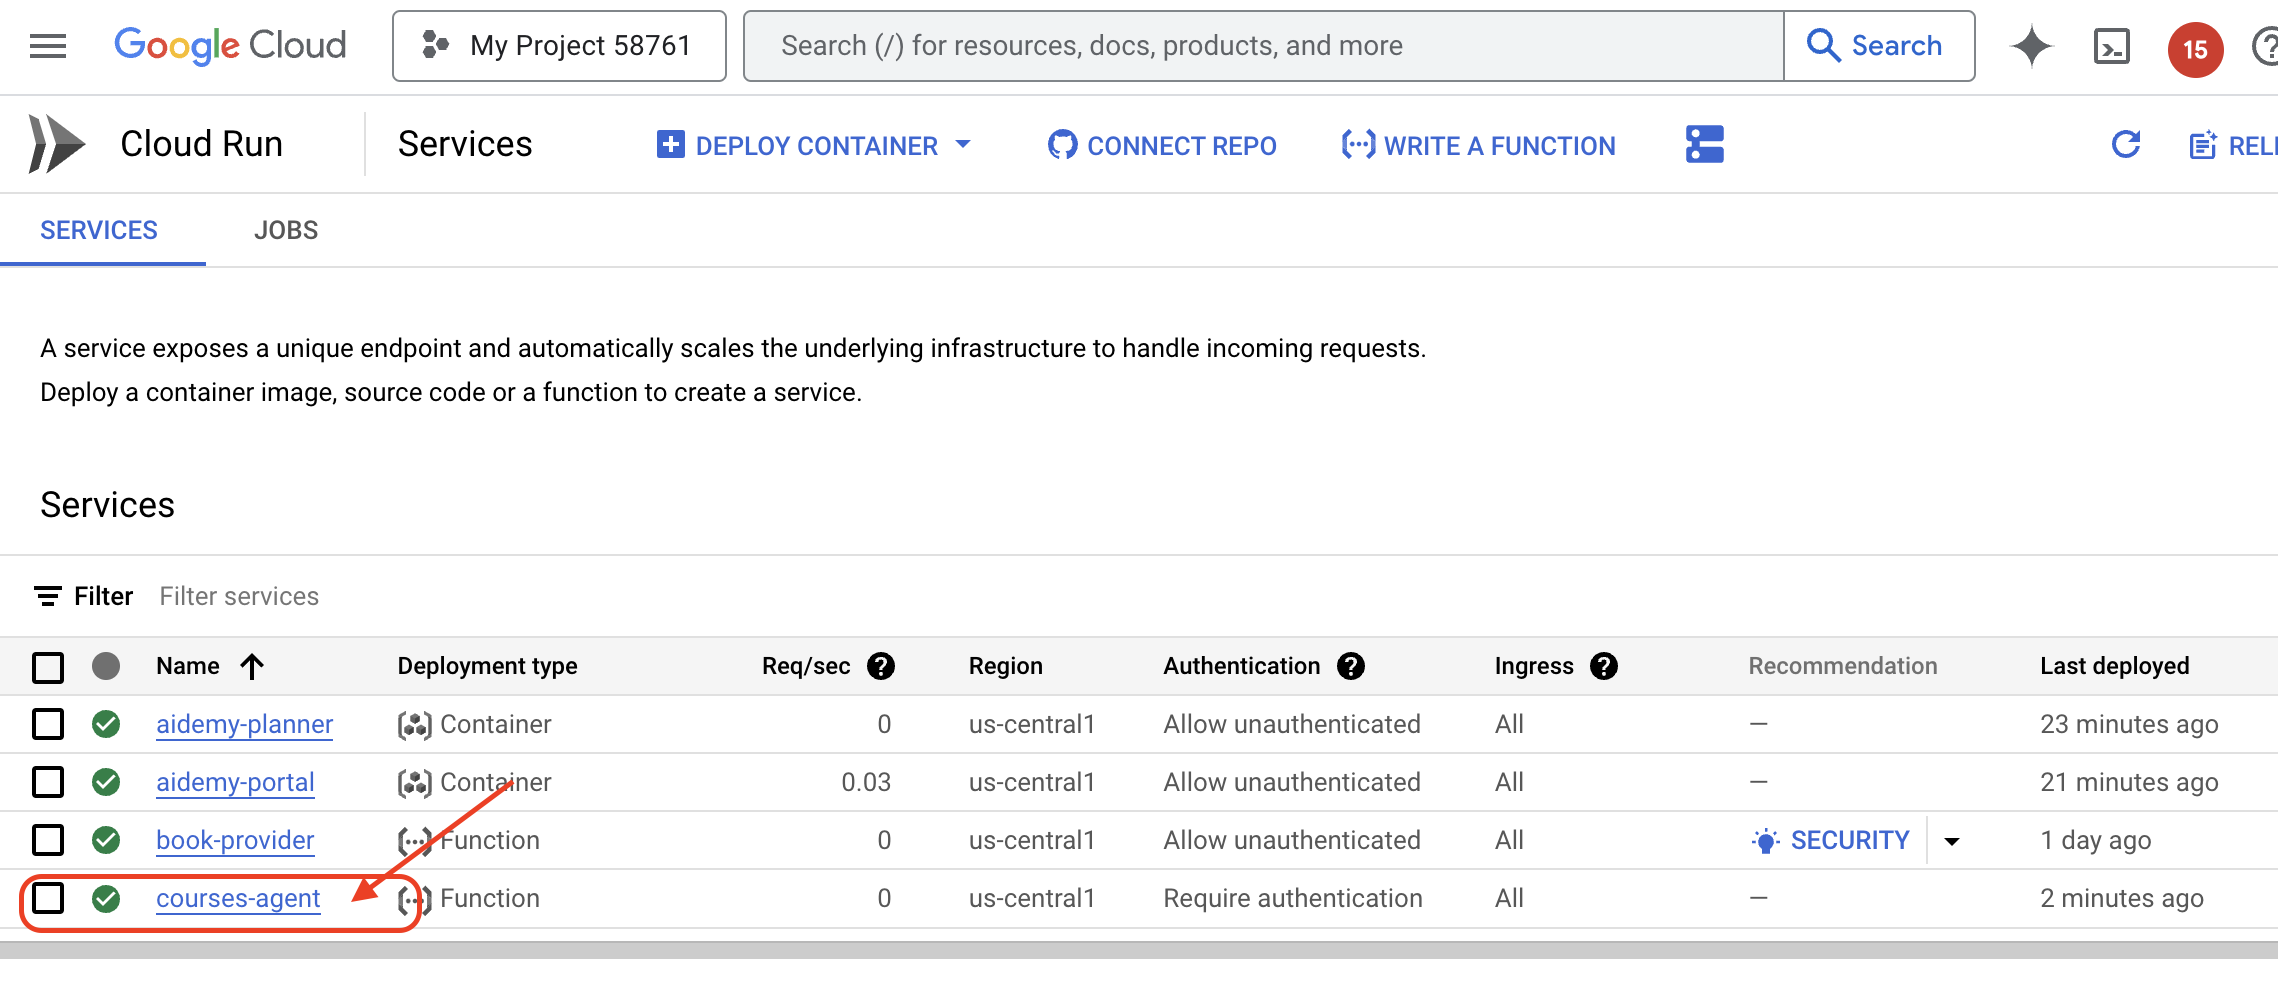The image size is (2278, 994).
Task: Click the server list icon after Write a Function
Action: [1704, 145]
